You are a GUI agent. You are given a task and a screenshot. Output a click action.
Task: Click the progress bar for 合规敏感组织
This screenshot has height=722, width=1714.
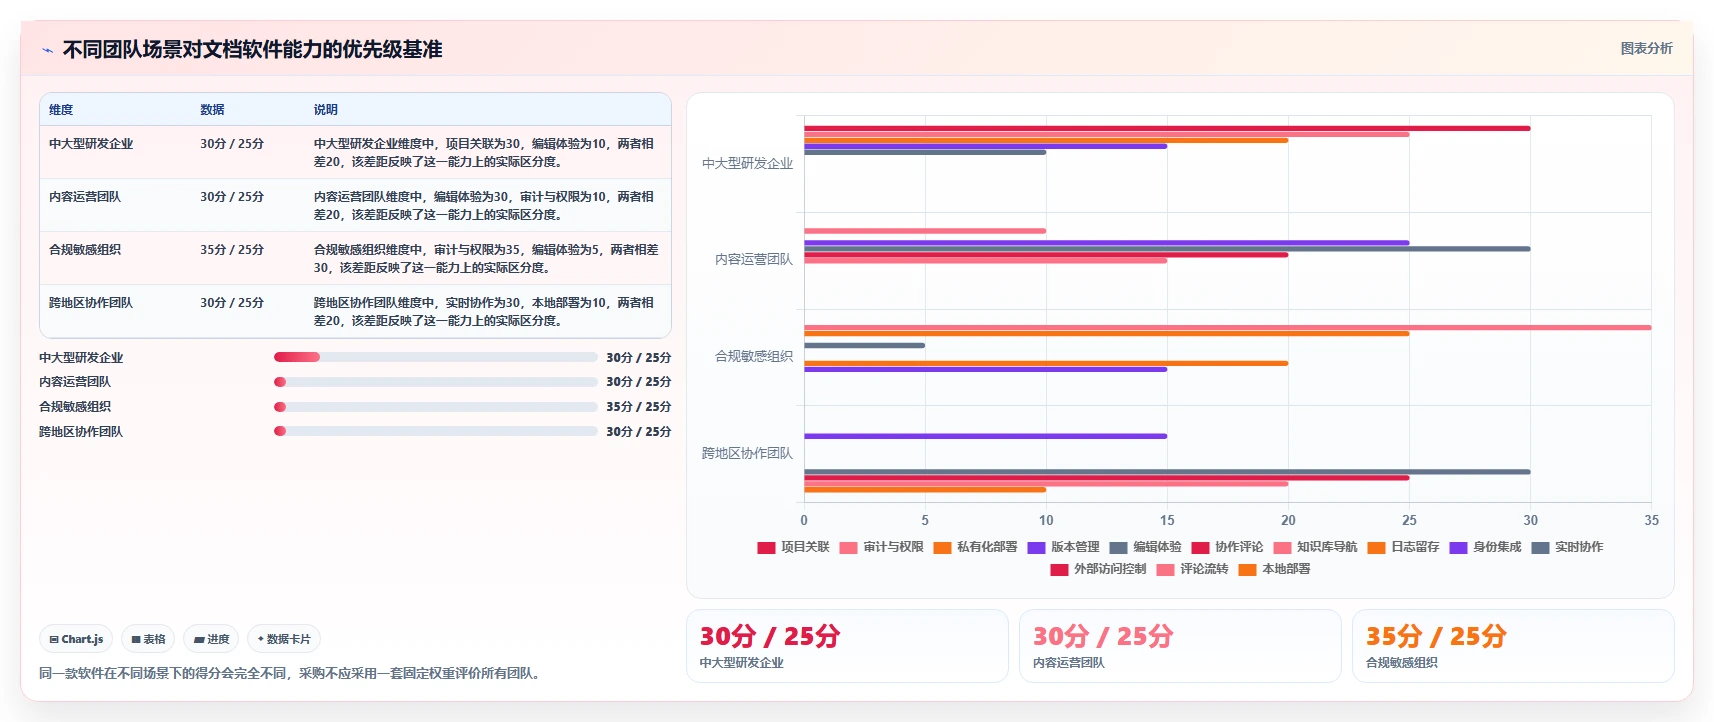[x=435, y=407]
